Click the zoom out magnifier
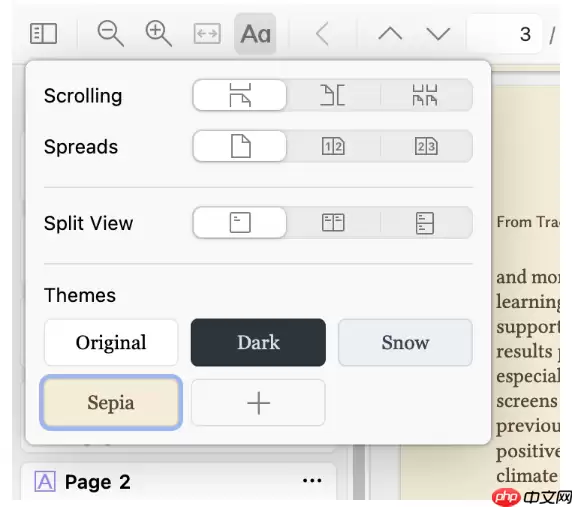Viewport: 573px width, 507px height. pyautogui.click(x=111, y=34)
